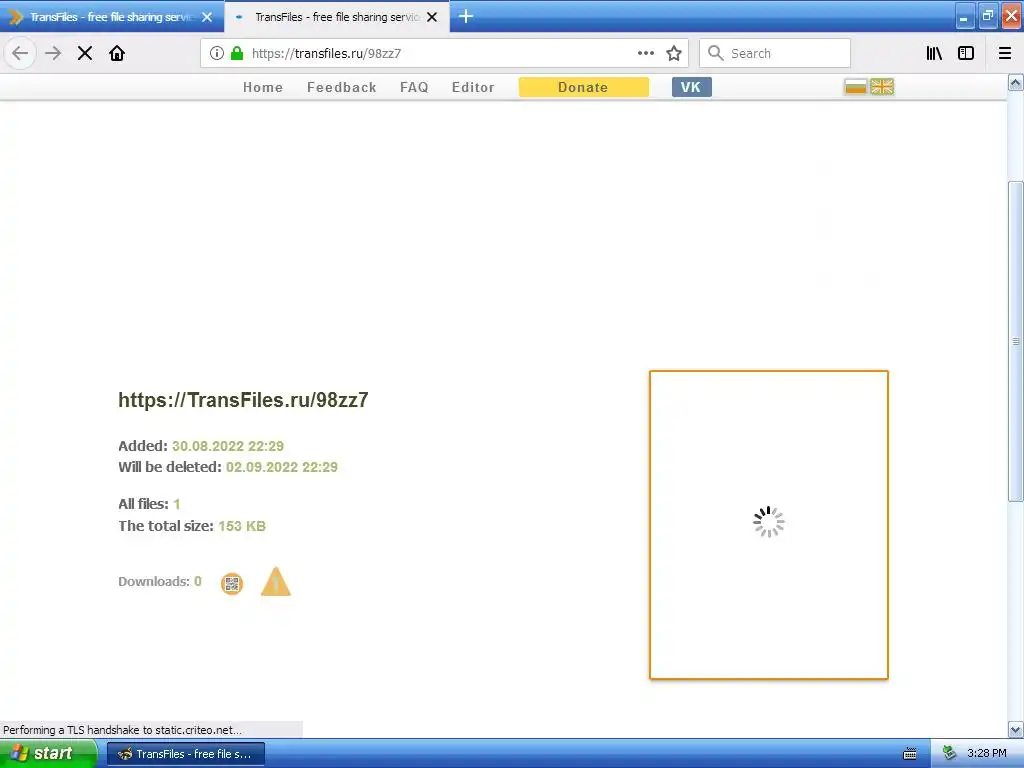Go to the browser Home page icon
Viewport: 1024px width, 768px height.
pyautogui.click(x=117, y=53)
